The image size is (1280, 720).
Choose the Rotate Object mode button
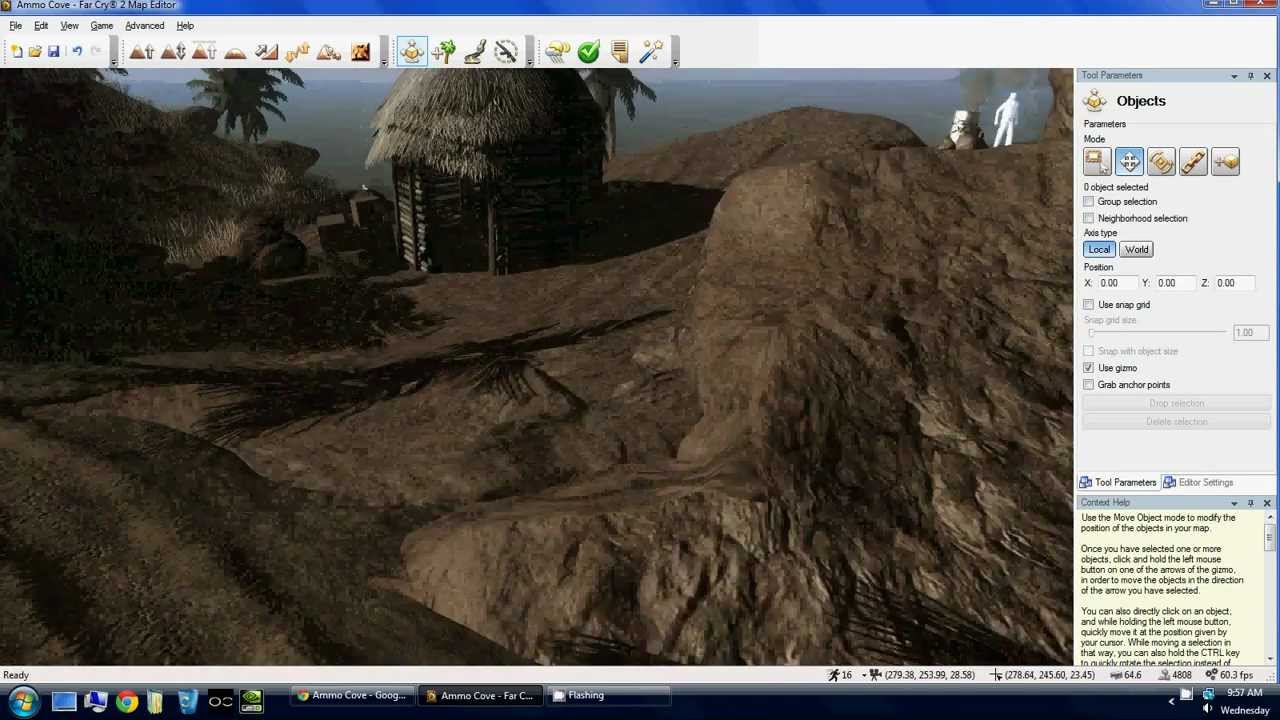point(1161,162)
